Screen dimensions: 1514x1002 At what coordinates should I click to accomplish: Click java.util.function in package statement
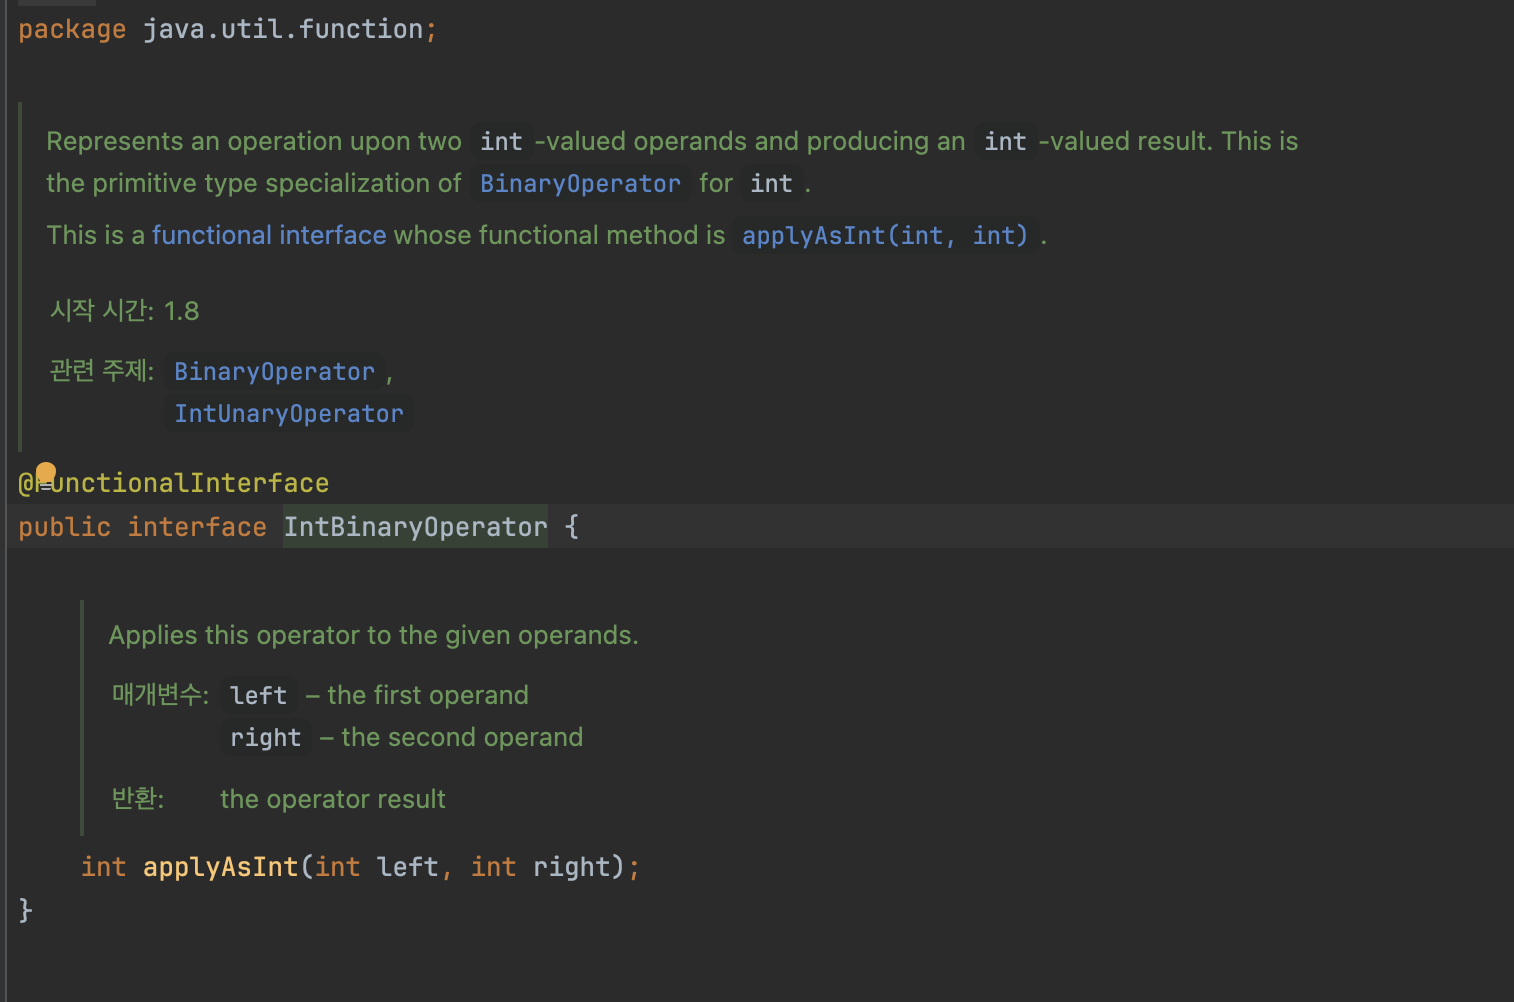tap(283, 30)
